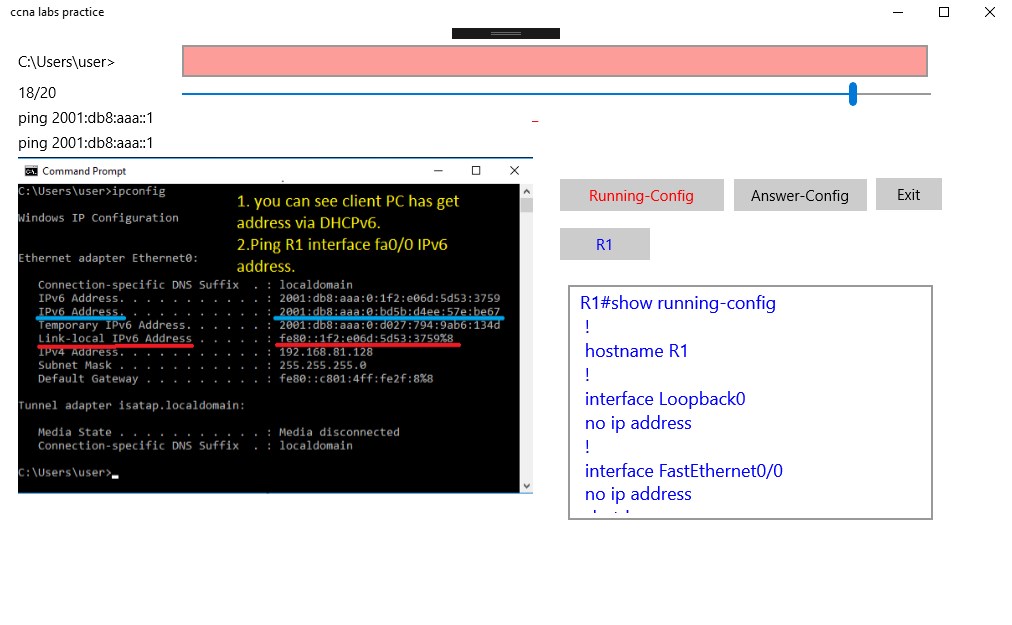The width and height of the screenshot is (1012, 625).
Task: Click the progress slider thumb
Action: point(853,94)
